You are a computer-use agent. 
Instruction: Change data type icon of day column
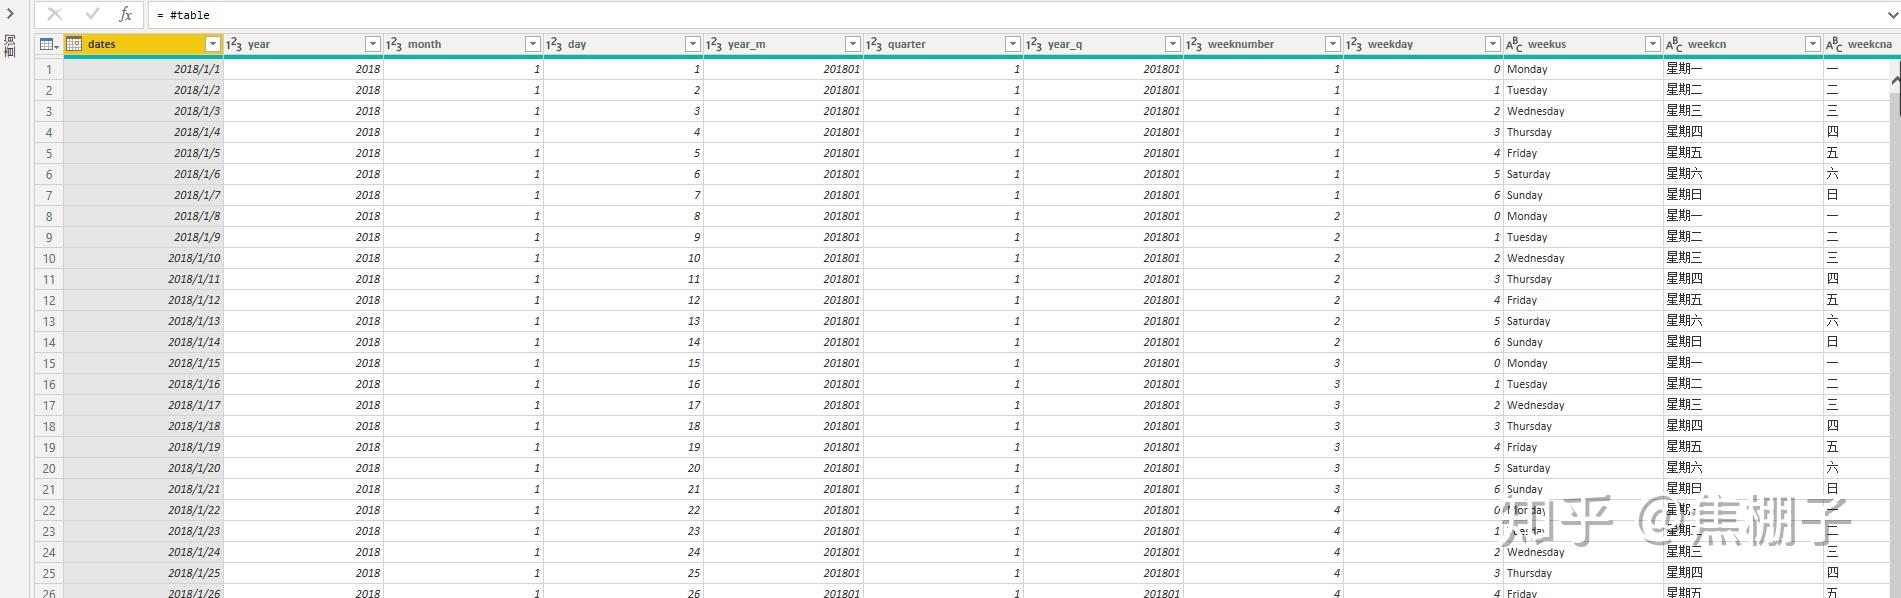pyautogui.click(x=554, y=44)
